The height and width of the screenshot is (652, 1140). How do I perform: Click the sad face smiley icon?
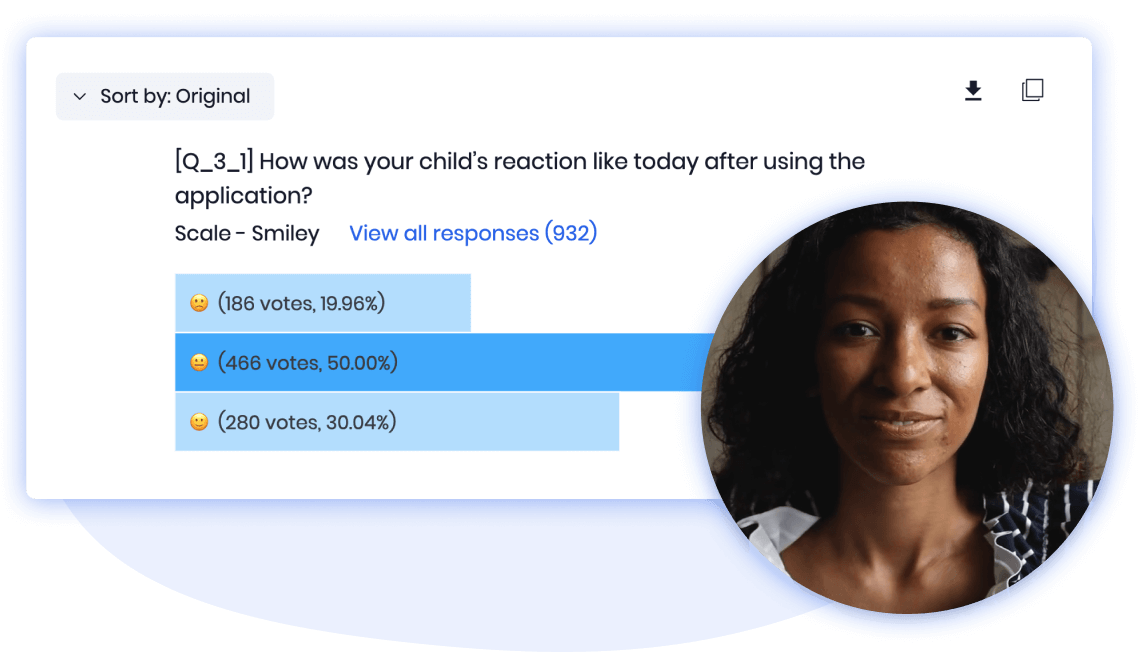coord(198,303)
